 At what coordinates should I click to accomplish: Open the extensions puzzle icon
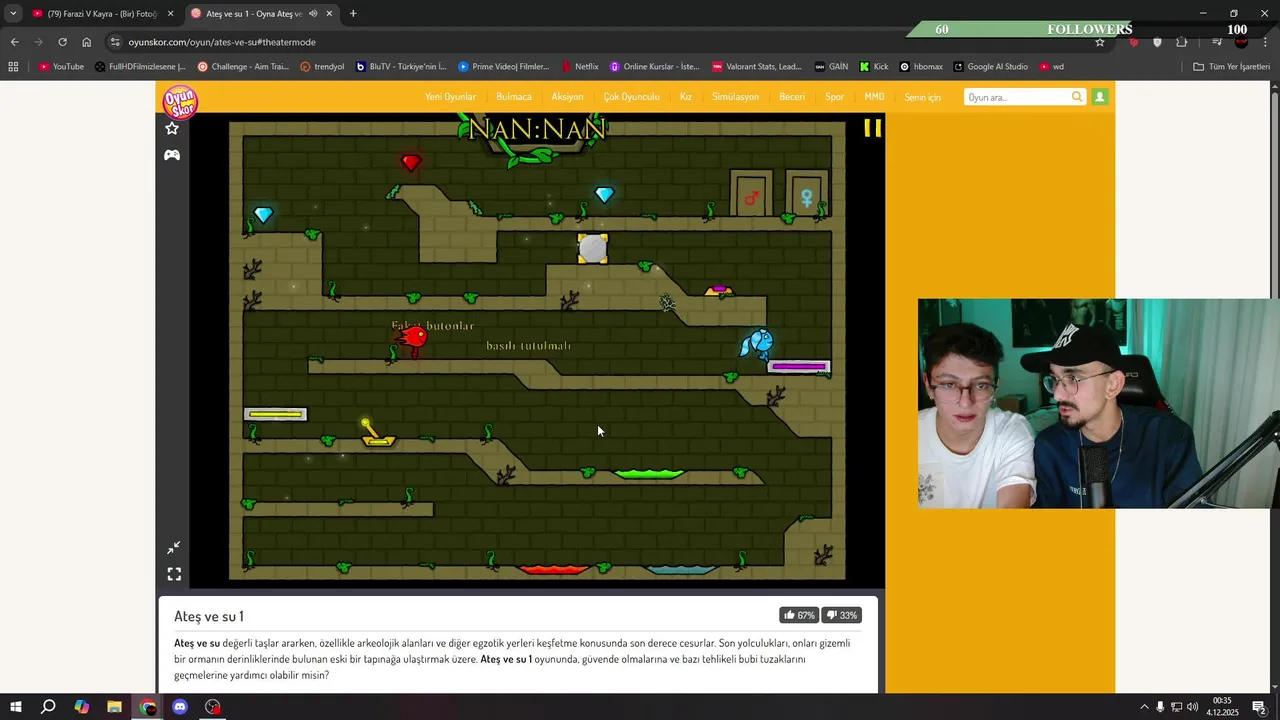point(1182,42)
